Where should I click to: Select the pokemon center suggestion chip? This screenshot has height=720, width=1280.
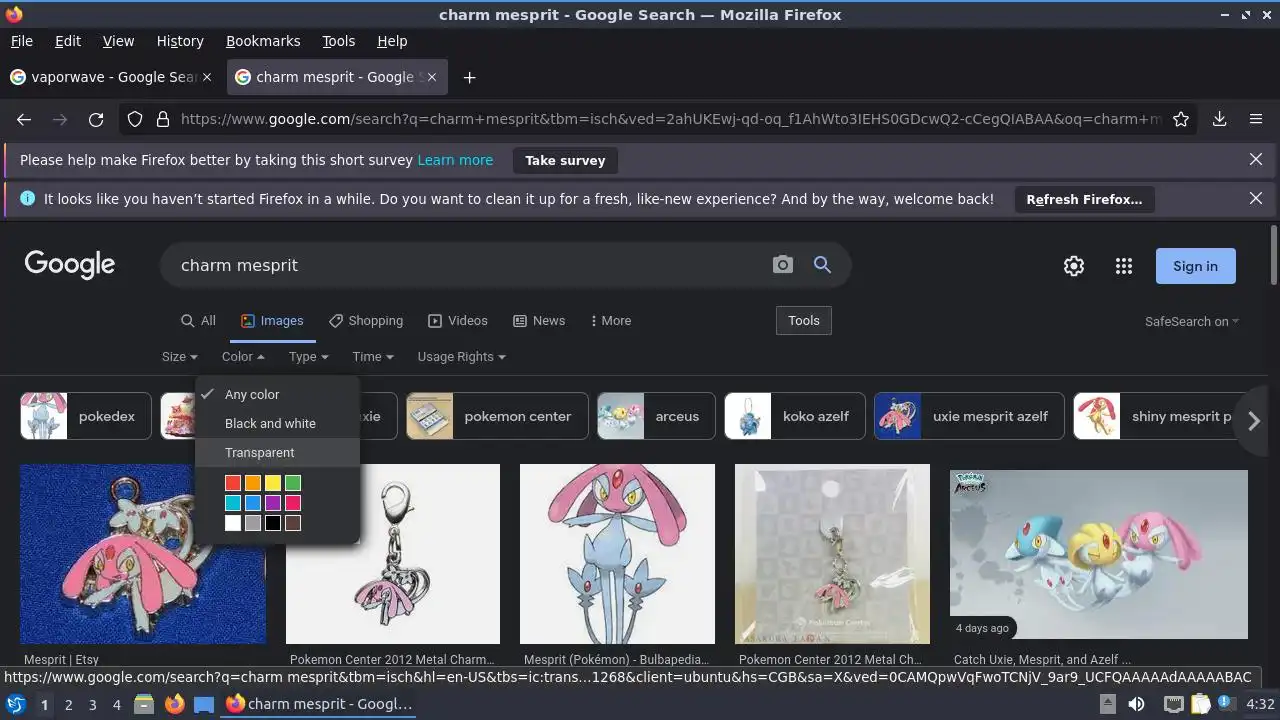497,416
